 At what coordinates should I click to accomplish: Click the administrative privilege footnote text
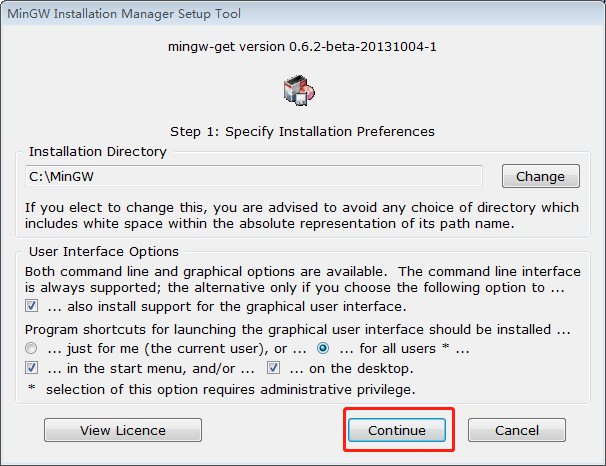(x=220, y=388)
